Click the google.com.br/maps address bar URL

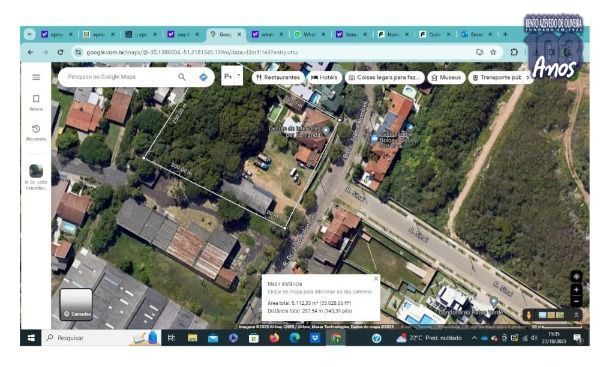click(191, 52)
